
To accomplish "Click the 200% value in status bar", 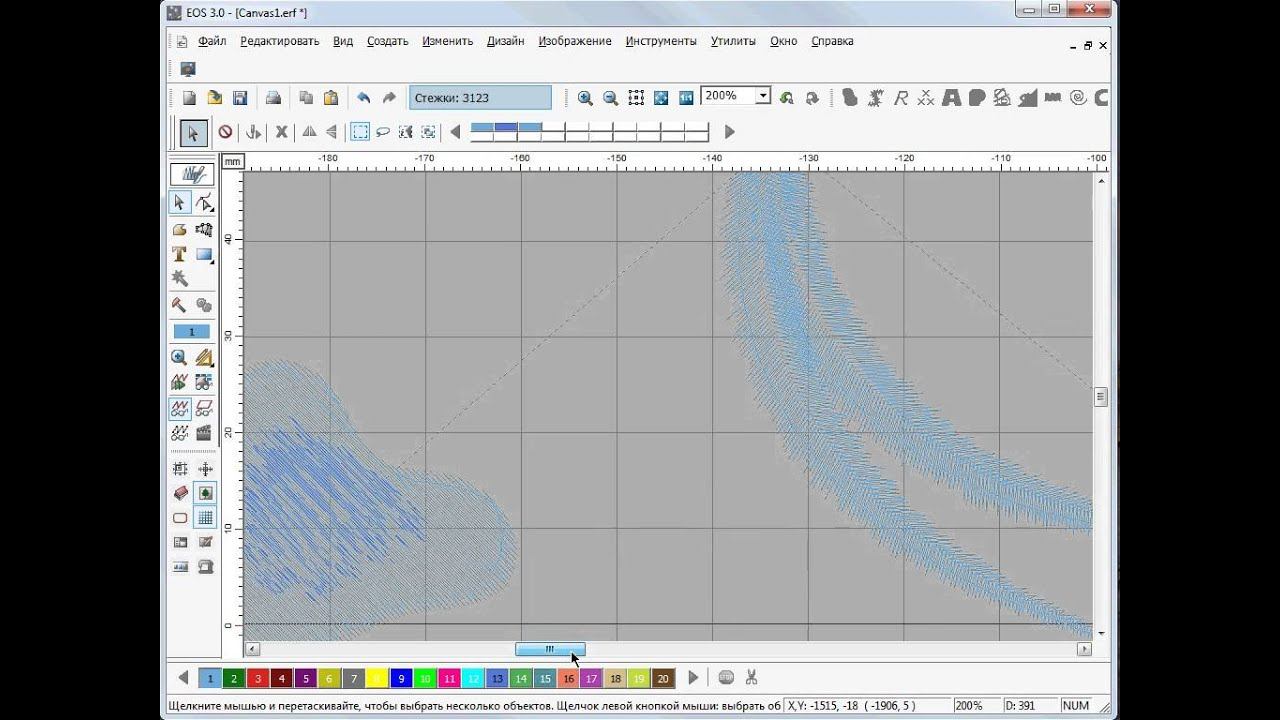I will 969,705.
